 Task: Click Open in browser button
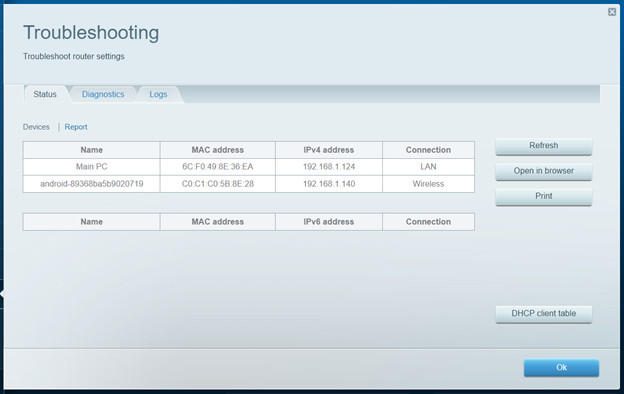(x=544, y=171)
